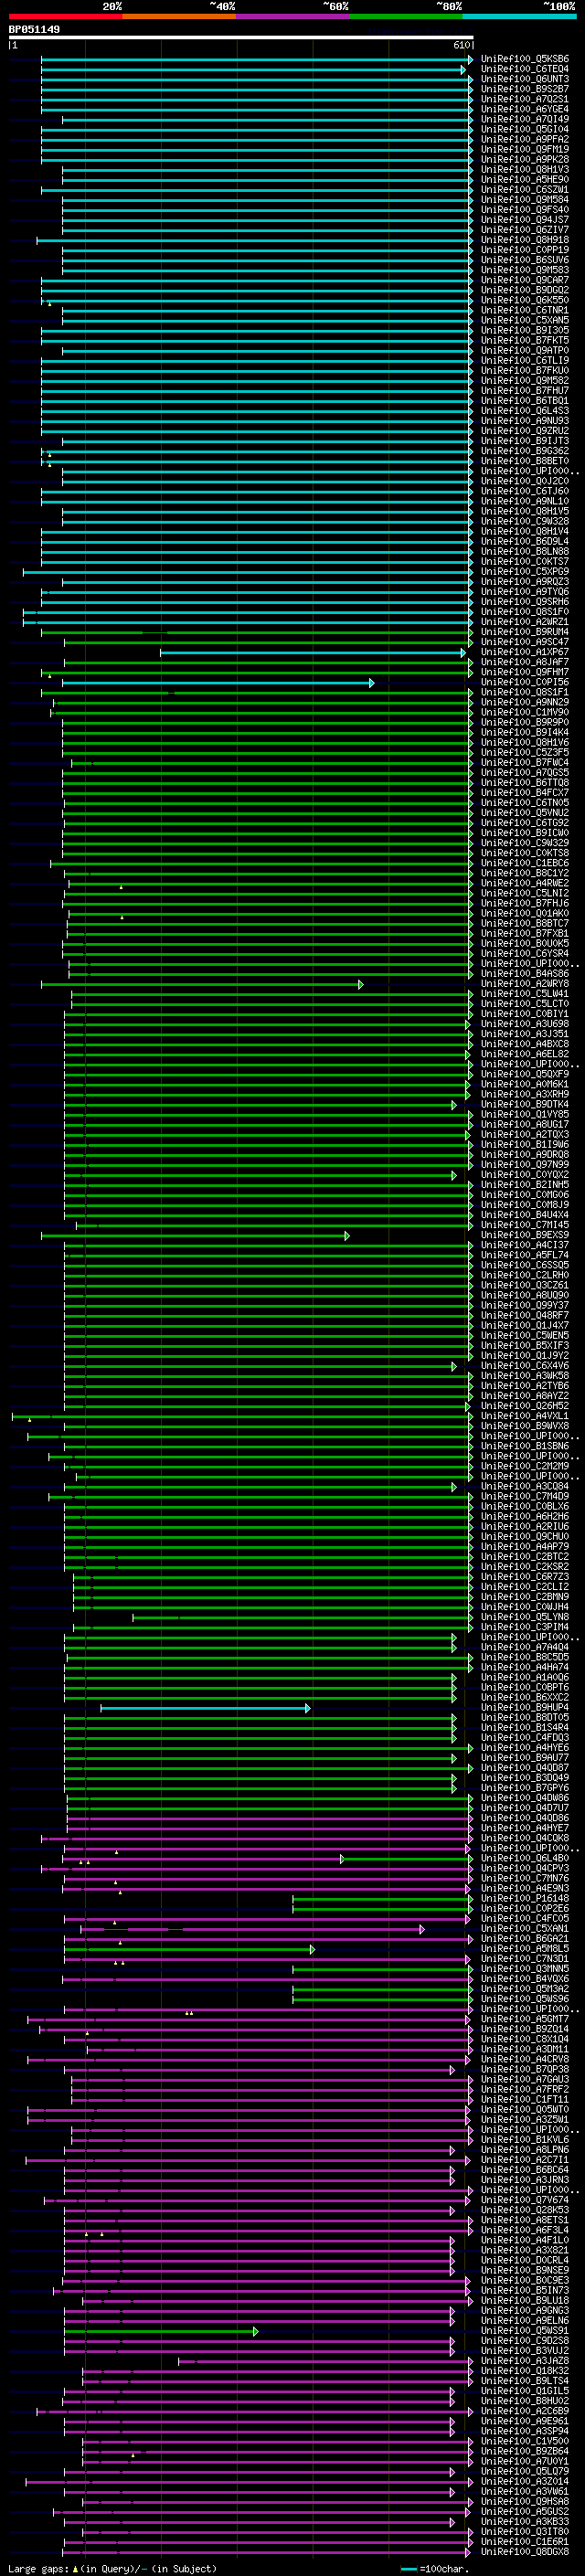This screenshot has height=2576, width=585.
Task: Click the cyan ~100% identity legend segment
Action: coord(518,16)
